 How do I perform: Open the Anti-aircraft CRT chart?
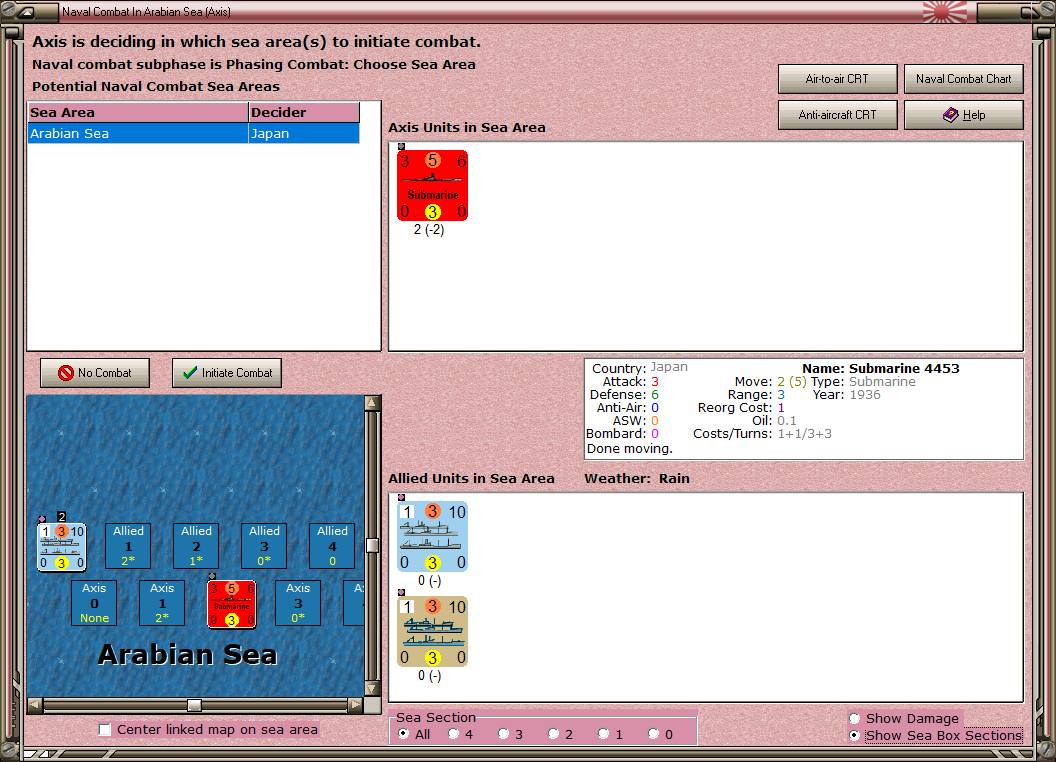pyautogui.click(x=837, y=115)
